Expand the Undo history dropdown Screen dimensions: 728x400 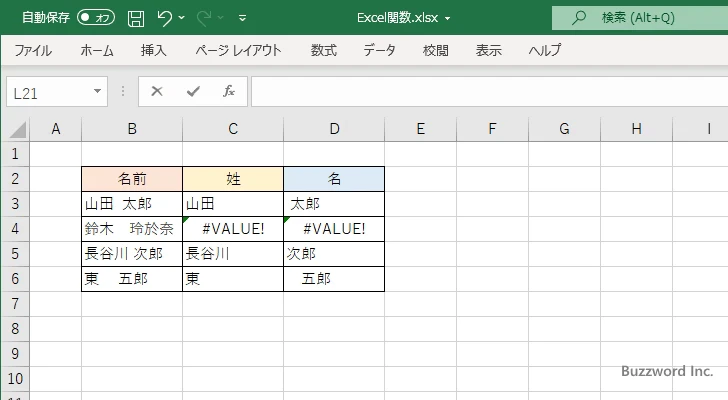click(x=182, y=18)
